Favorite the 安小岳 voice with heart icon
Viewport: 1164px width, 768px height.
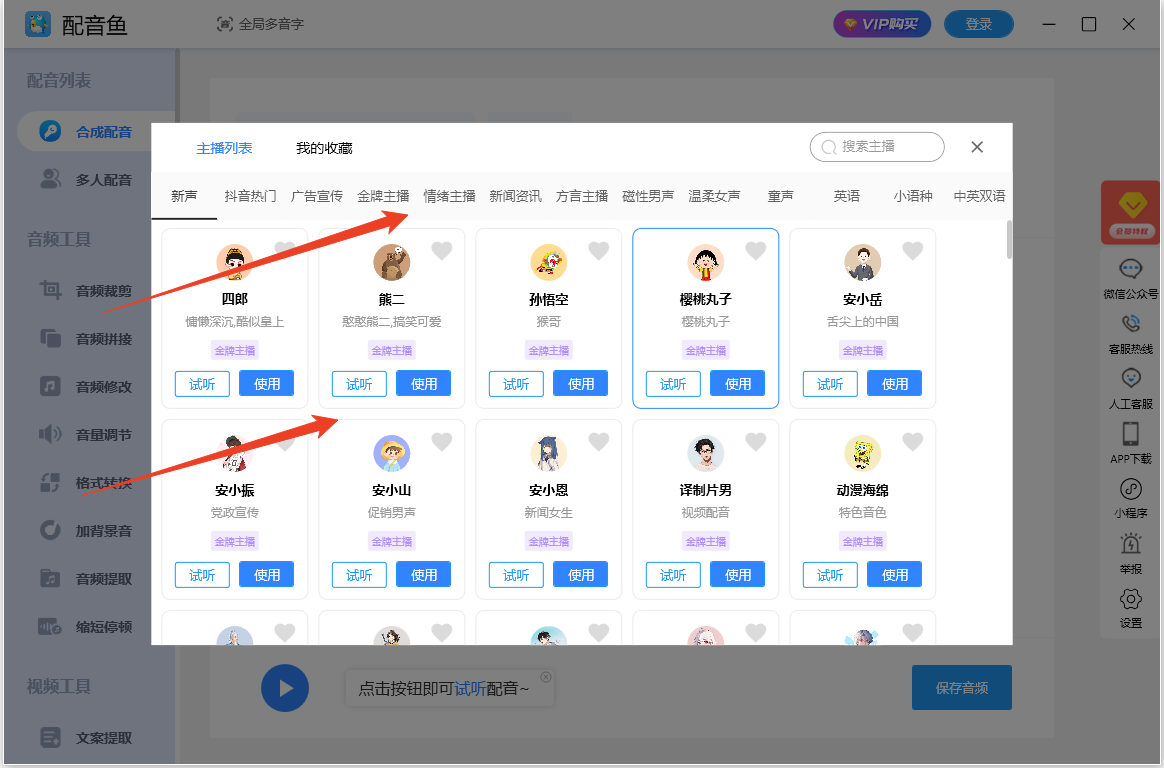click(x=912, y=251)
